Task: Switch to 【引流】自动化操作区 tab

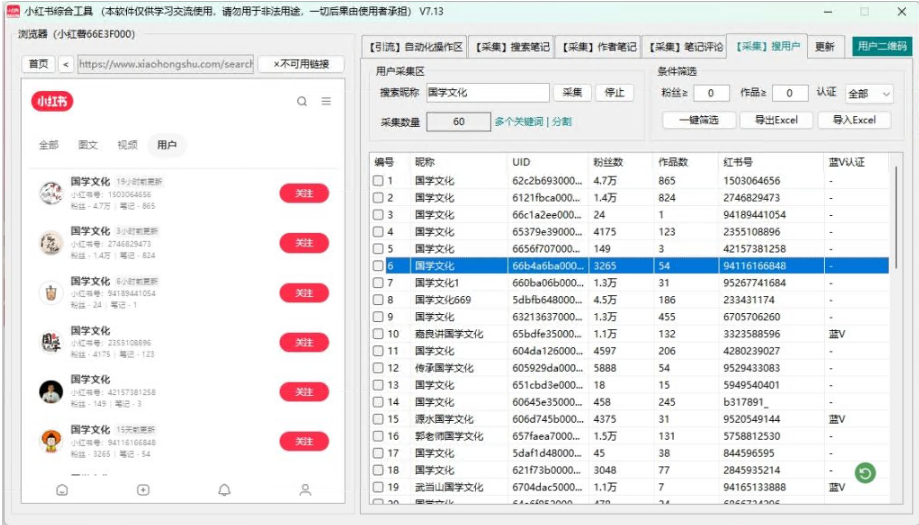Action: [416, 47]
